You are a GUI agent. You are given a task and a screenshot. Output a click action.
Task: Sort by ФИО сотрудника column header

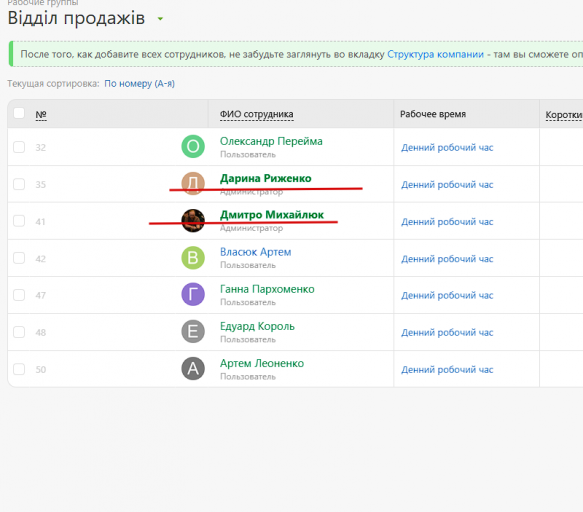coord(257,114)
